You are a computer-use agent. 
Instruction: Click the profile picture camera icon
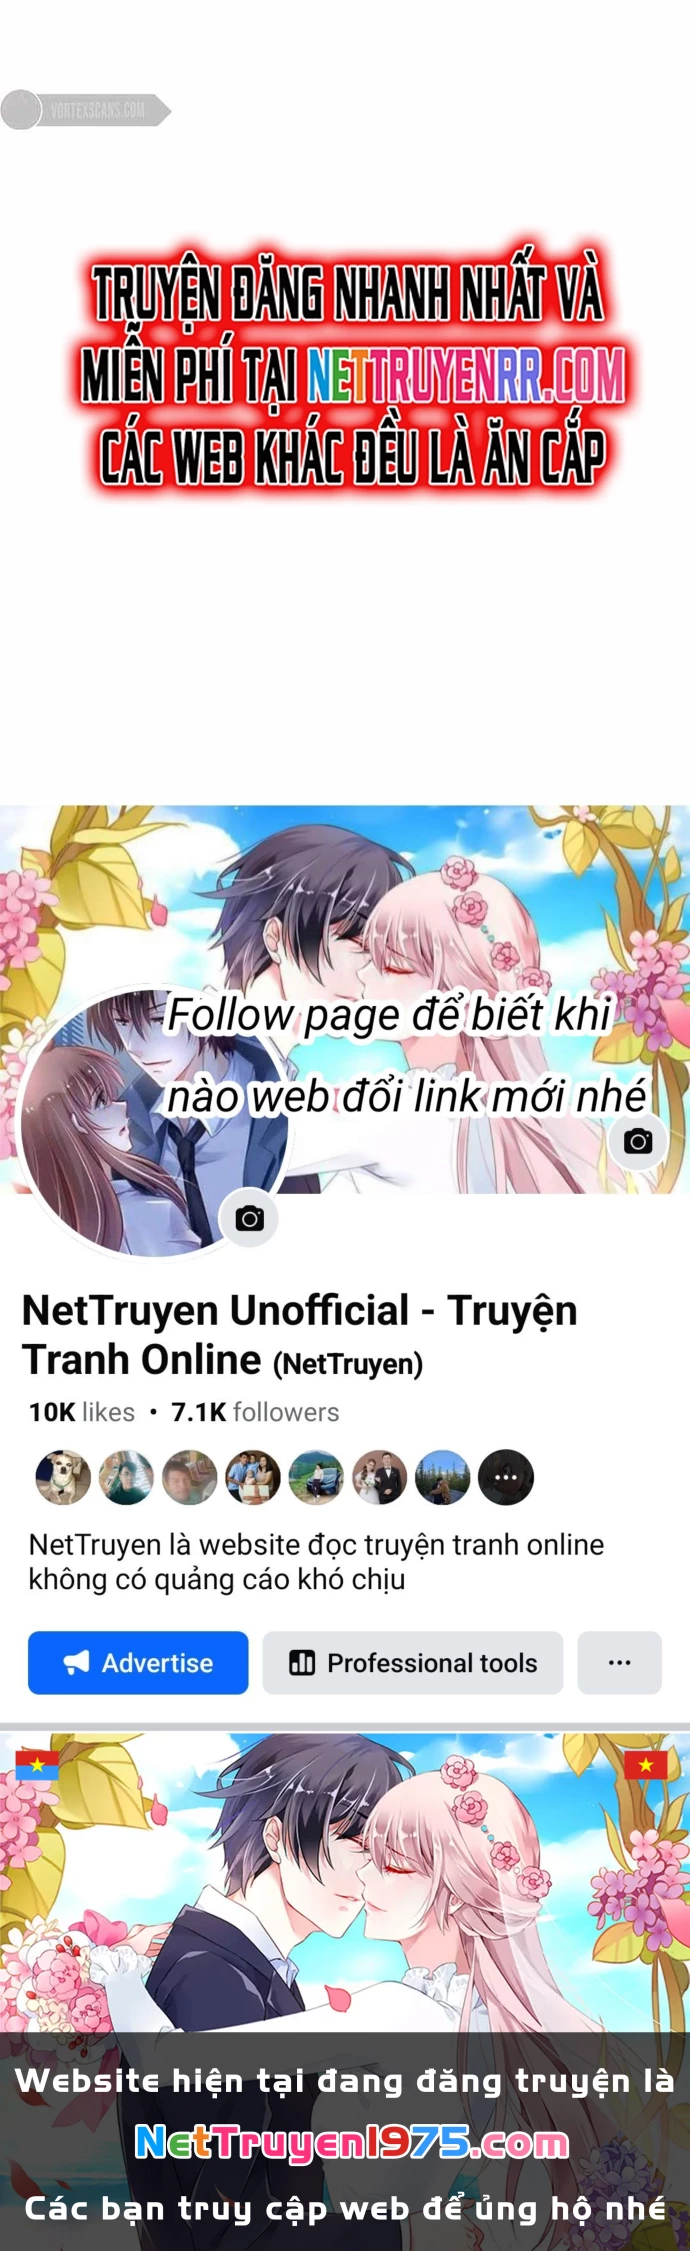(249, 1218)
